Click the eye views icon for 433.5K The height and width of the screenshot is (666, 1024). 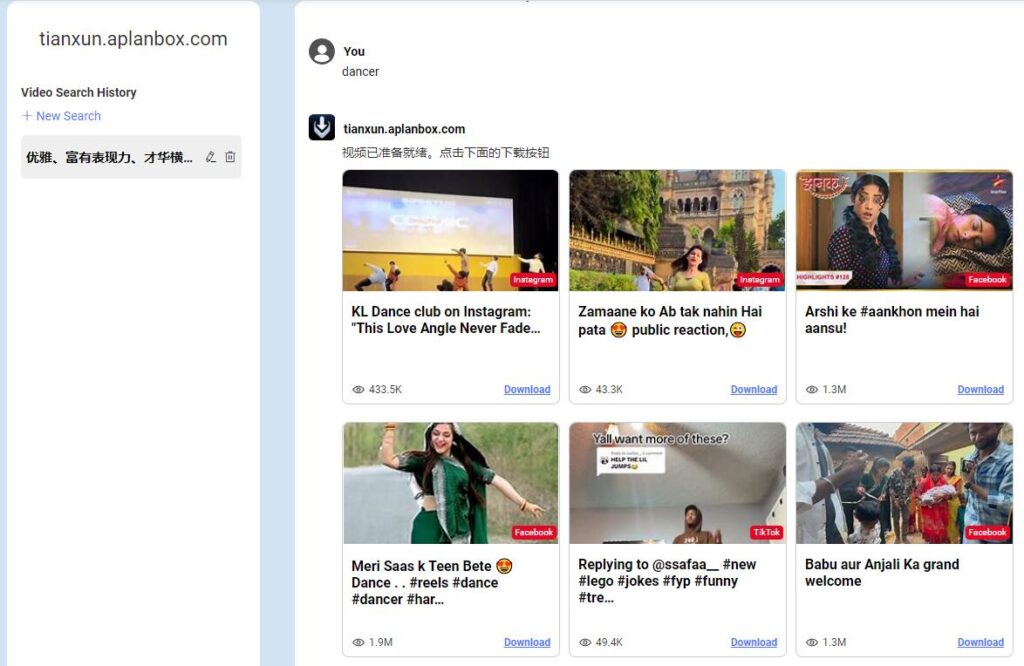[x=358, y=389]
